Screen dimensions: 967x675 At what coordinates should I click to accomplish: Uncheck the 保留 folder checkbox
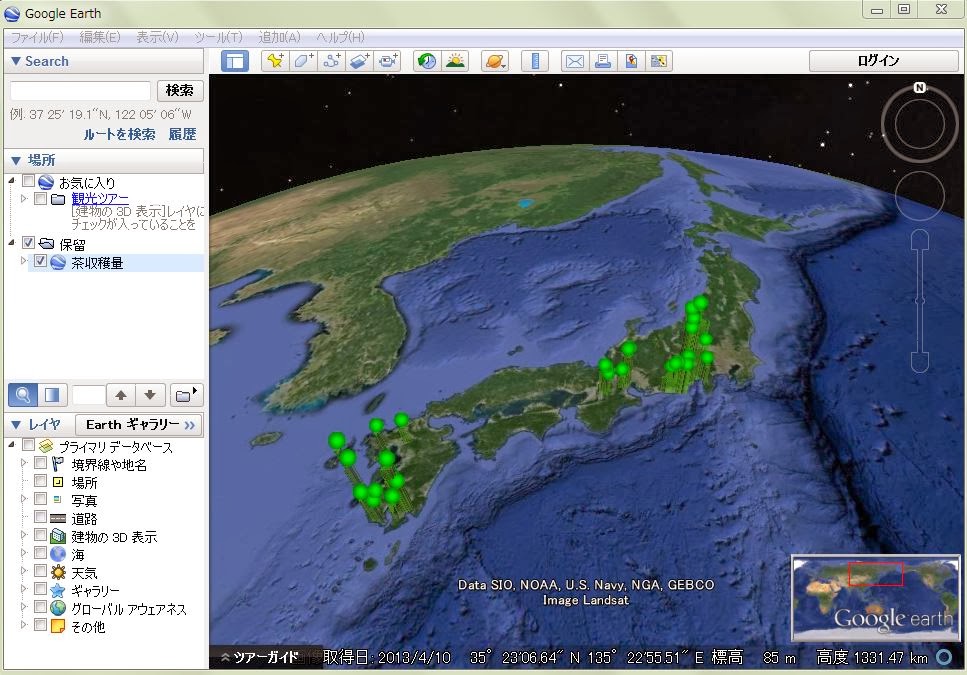pos(28,242)
